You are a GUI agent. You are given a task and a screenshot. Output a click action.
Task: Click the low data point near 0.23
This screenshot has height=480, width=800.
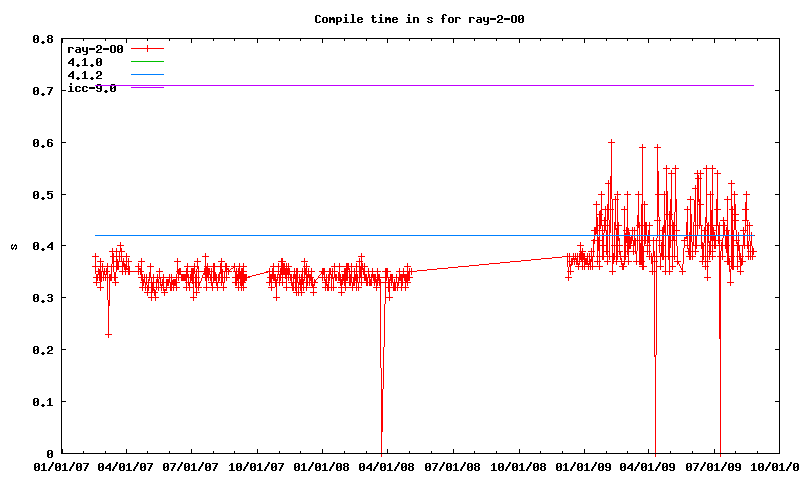(108, 334)
